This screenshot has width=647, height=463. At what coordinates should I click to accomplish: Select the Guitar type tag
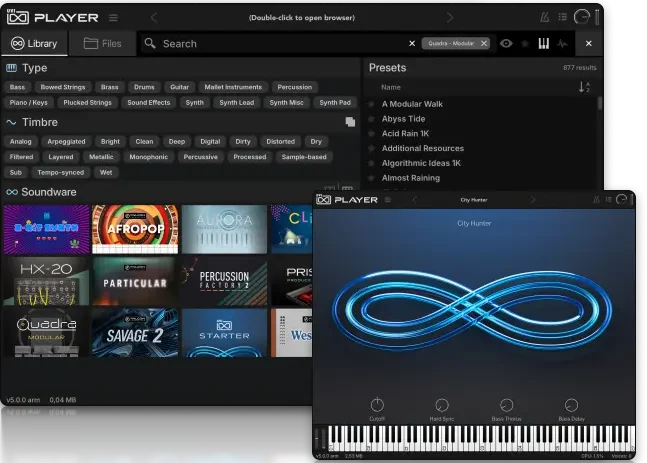click(x=179, y=87)
